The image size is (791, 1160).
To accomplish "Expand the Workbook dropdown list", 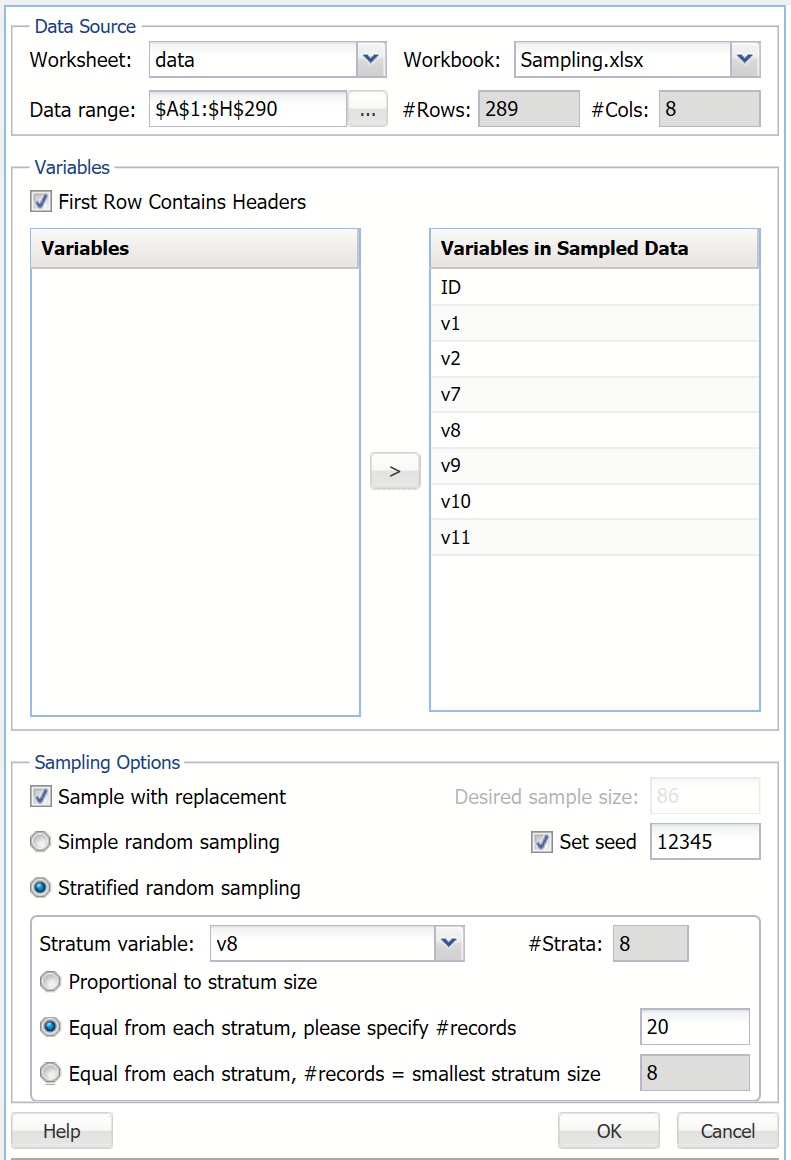I will [744, 60].
